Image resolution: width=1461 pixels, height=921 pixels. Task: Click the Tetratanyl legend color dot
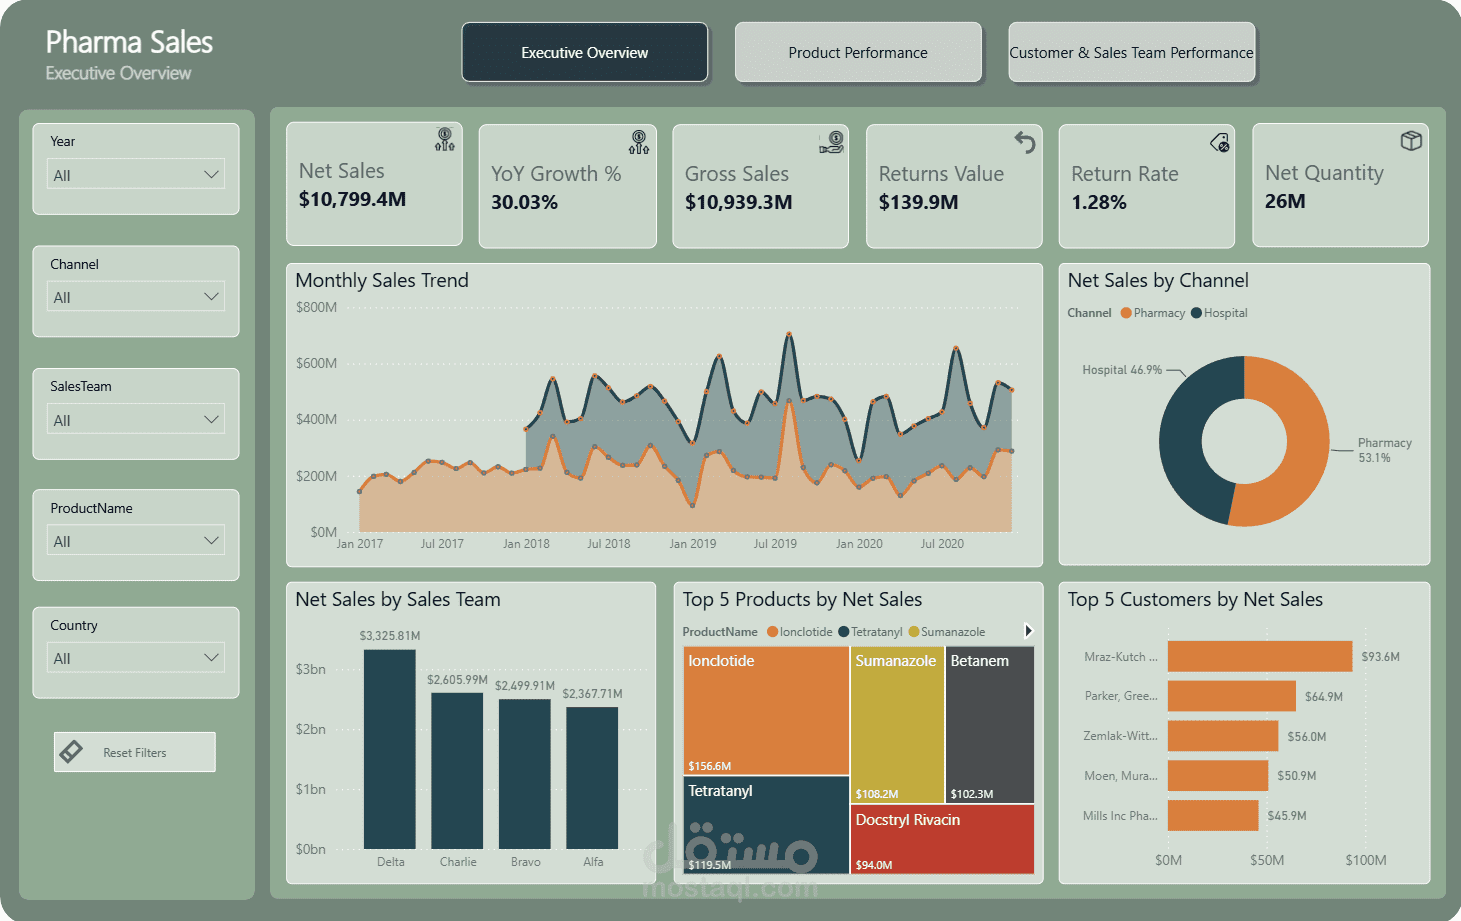point(843,632)
